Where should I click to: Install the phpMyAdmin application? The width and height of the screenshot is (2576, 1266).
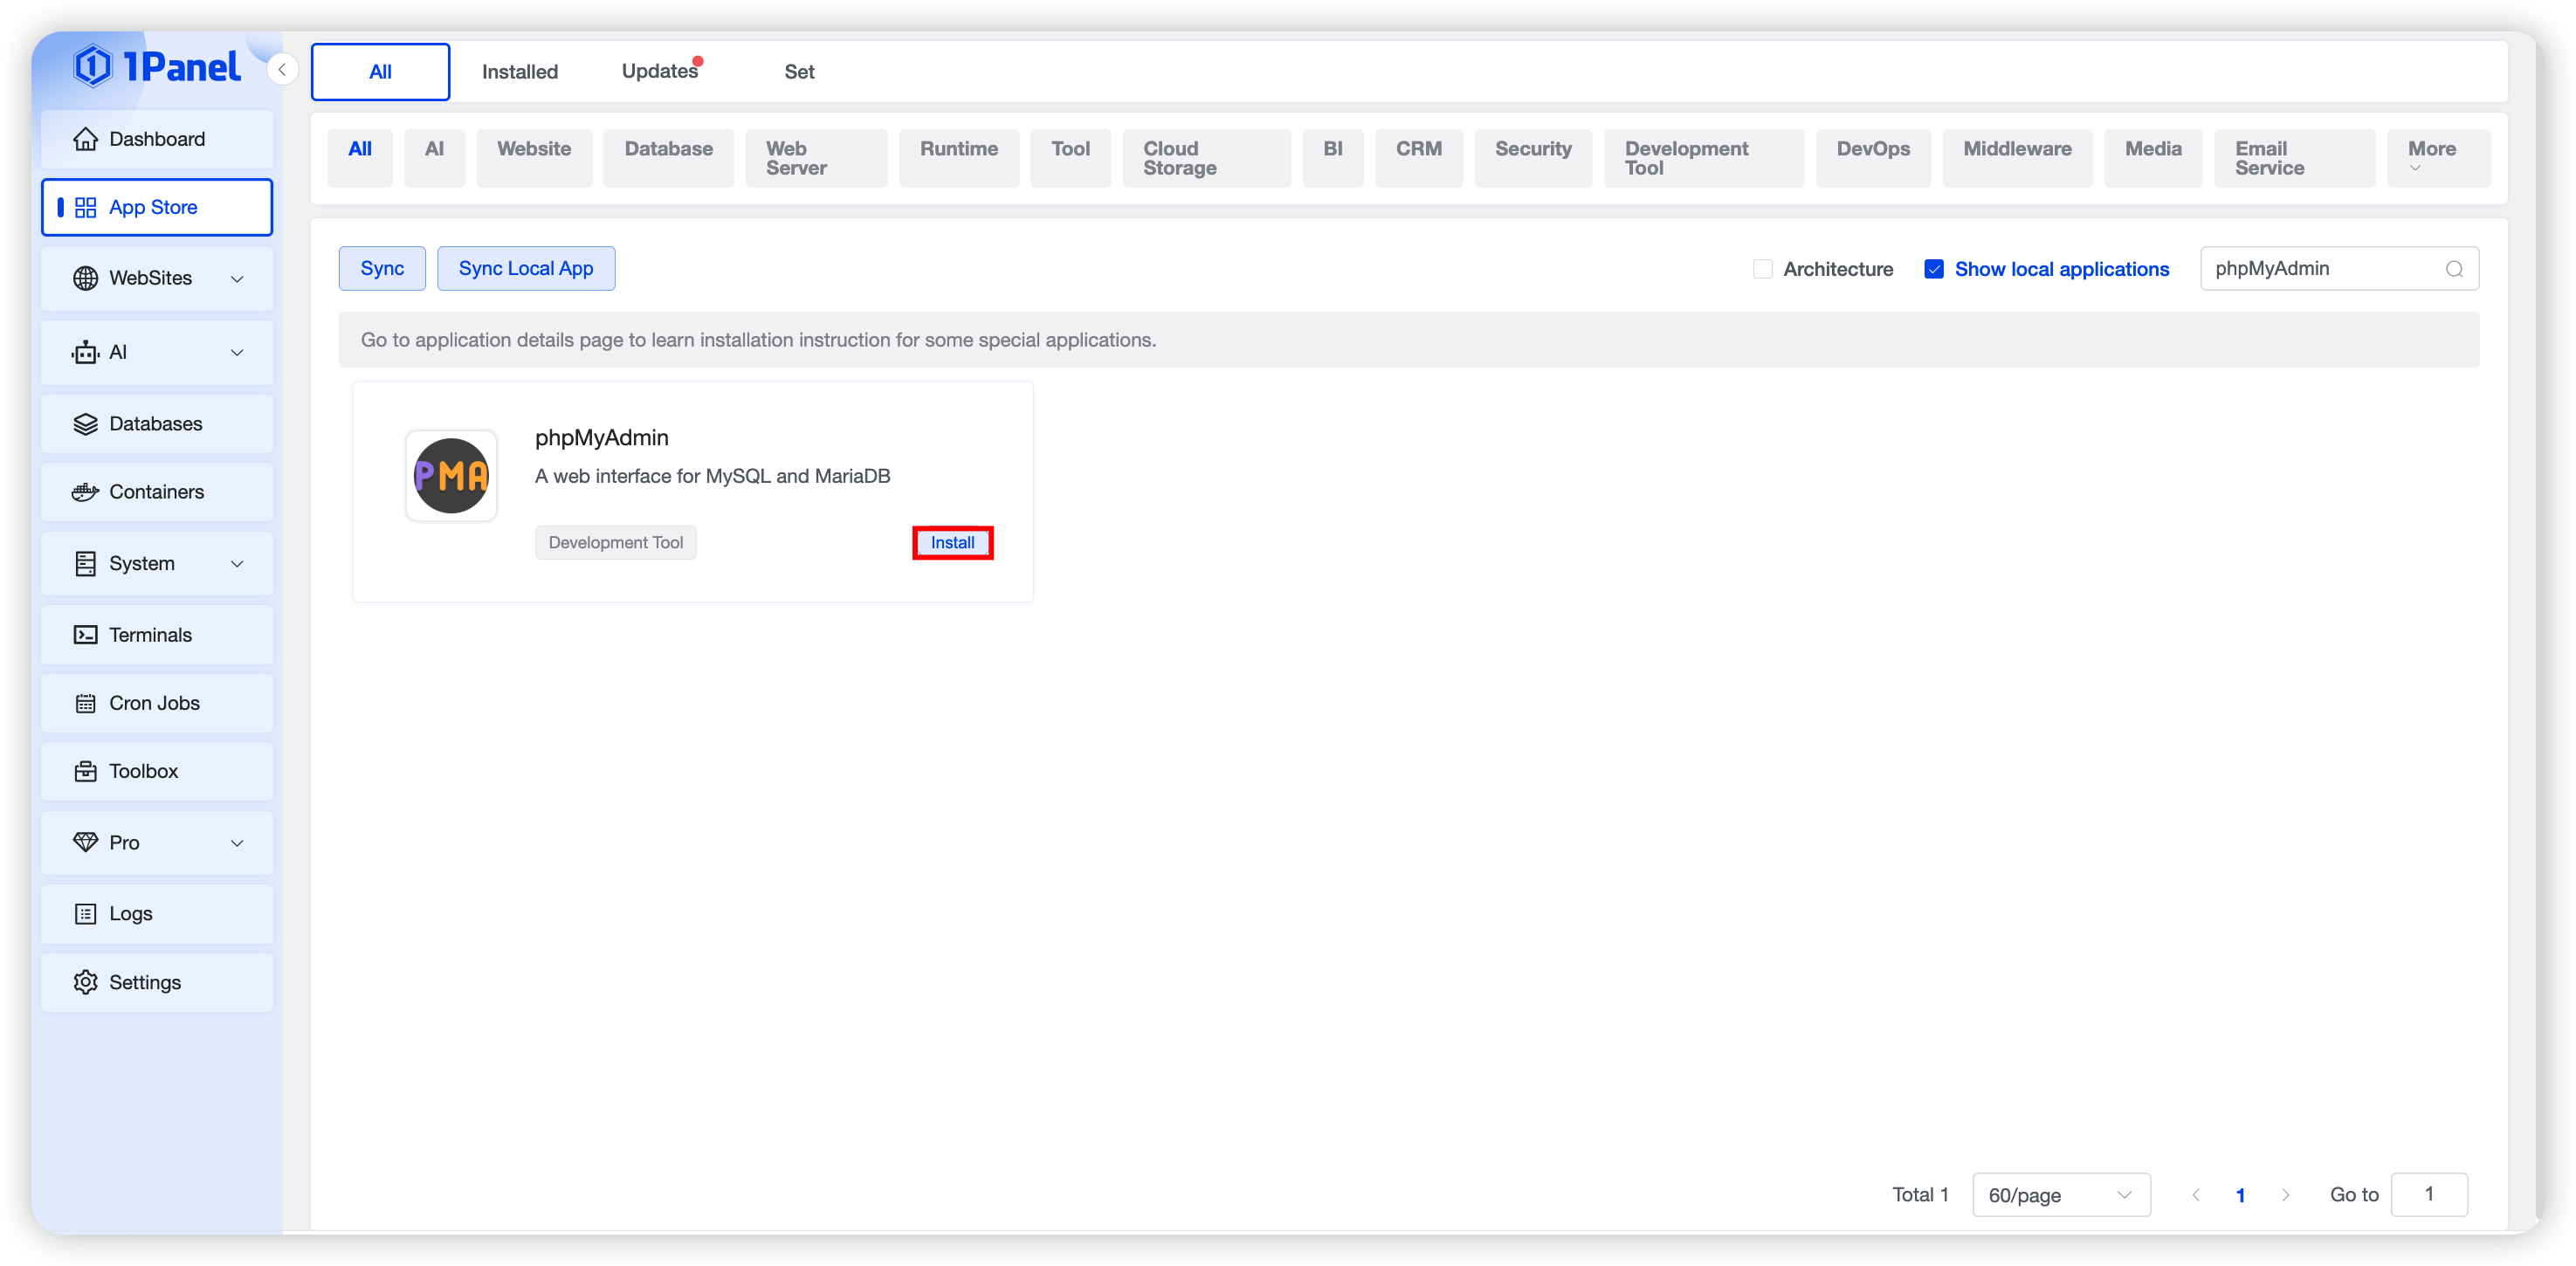[952, 543]
